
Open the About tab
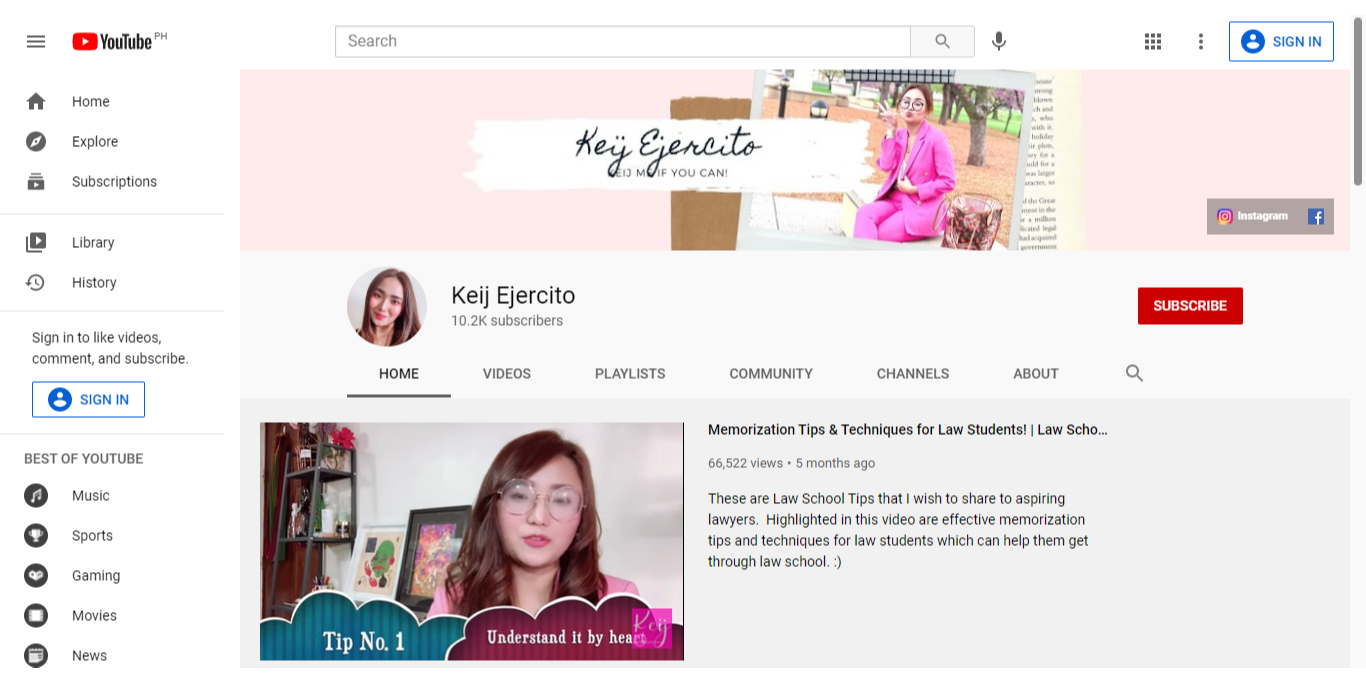click(x=1035, y=374)
